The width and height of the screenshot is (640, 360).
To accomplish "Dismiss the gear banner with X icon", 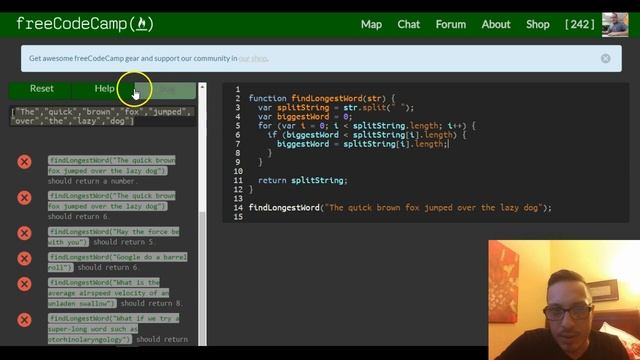I will (606, 58).
